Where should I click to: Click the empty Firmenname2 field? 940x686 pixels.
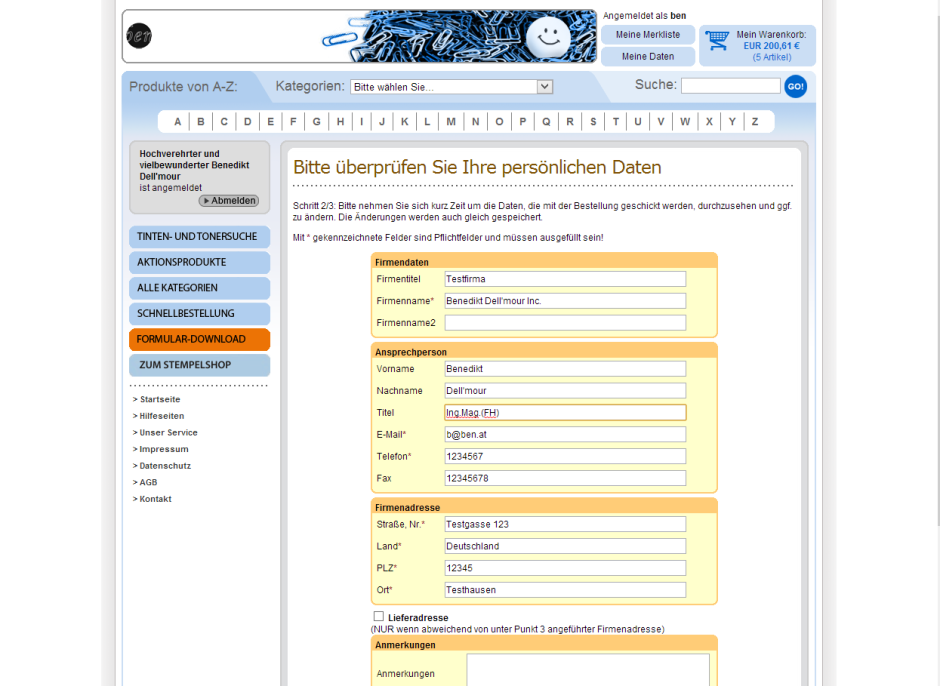click(x=565, y=323)
